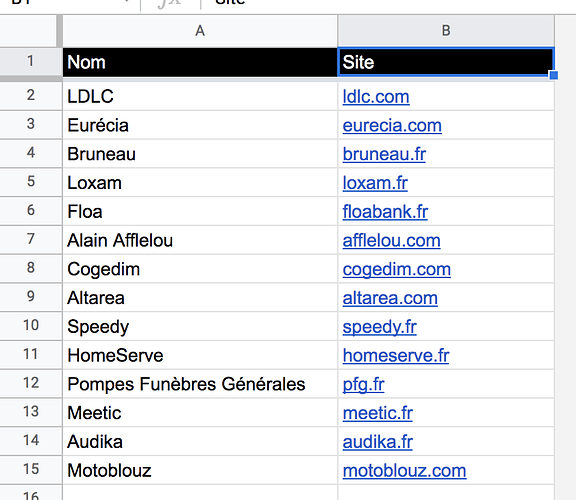Select the Pompes Funèbres Générales cell
The width and height of the screenshot is (576, 500).
coord(200,384)
